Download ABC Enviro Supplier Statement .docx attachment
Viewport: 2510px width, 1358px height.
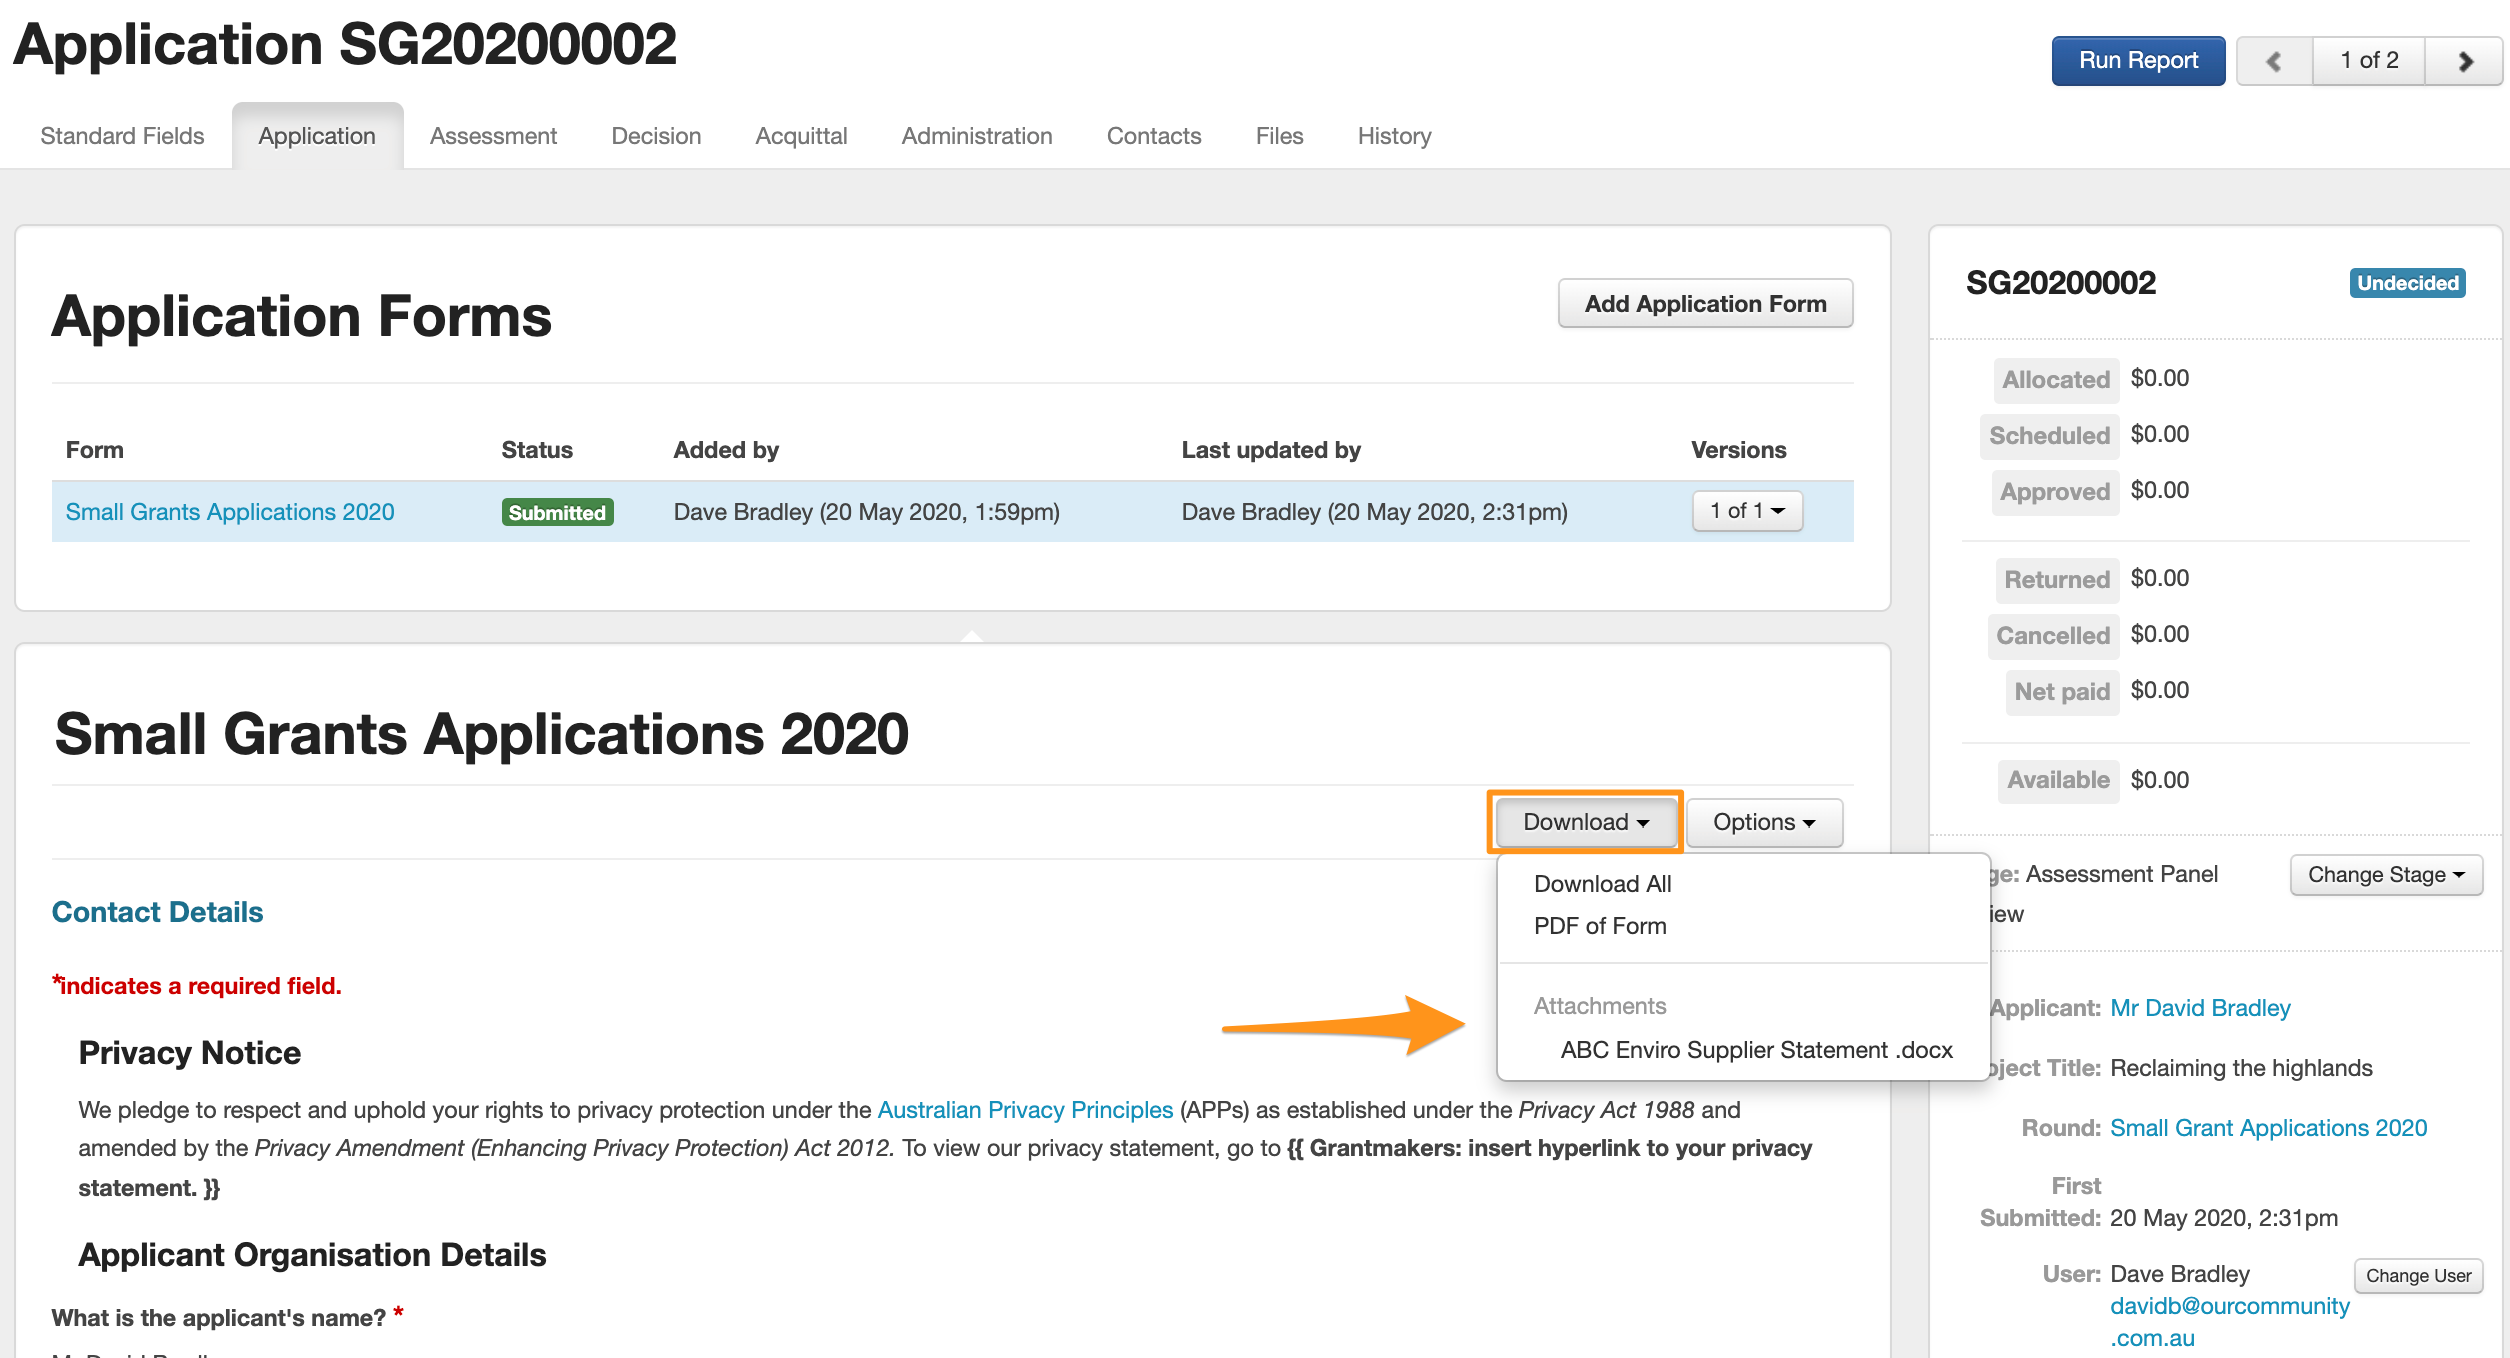coord(1755,1050)
